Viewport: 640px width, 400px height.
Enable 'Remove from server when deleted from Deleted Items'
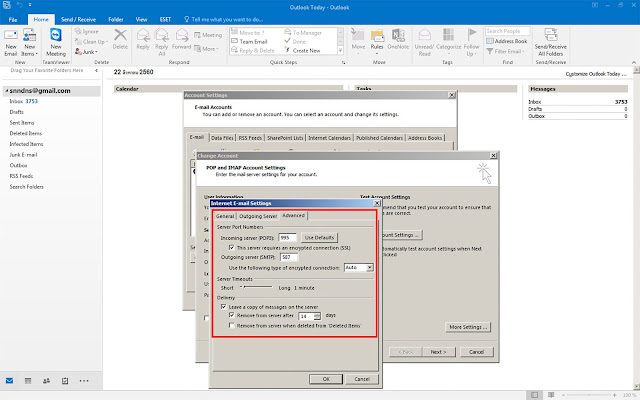[x=231, y=326]
